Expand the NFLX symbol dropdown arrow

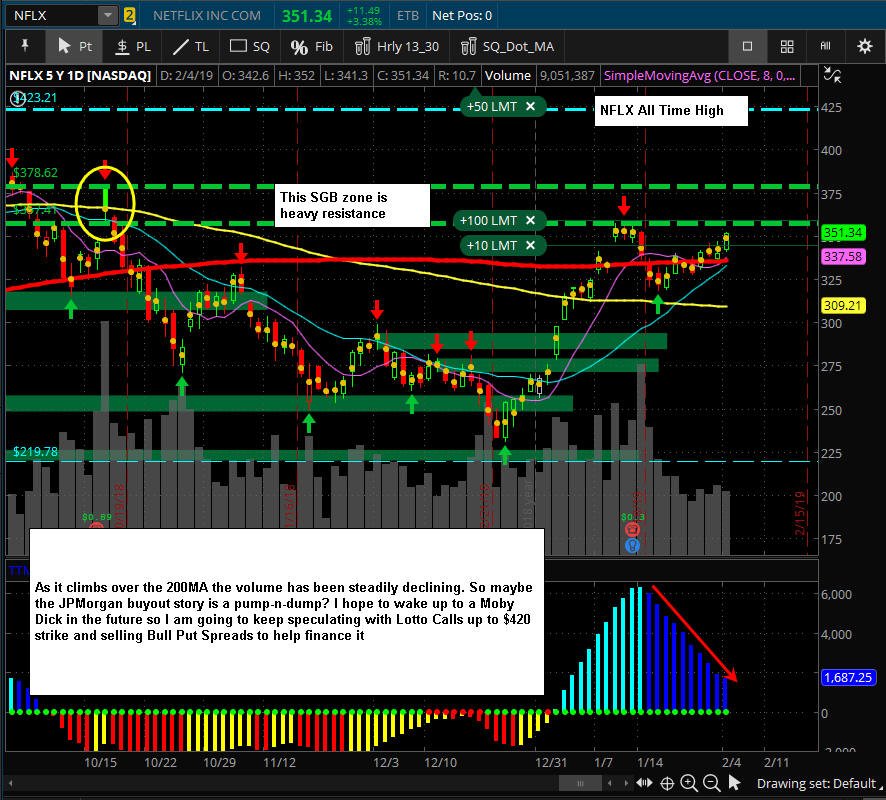[107, 15]
